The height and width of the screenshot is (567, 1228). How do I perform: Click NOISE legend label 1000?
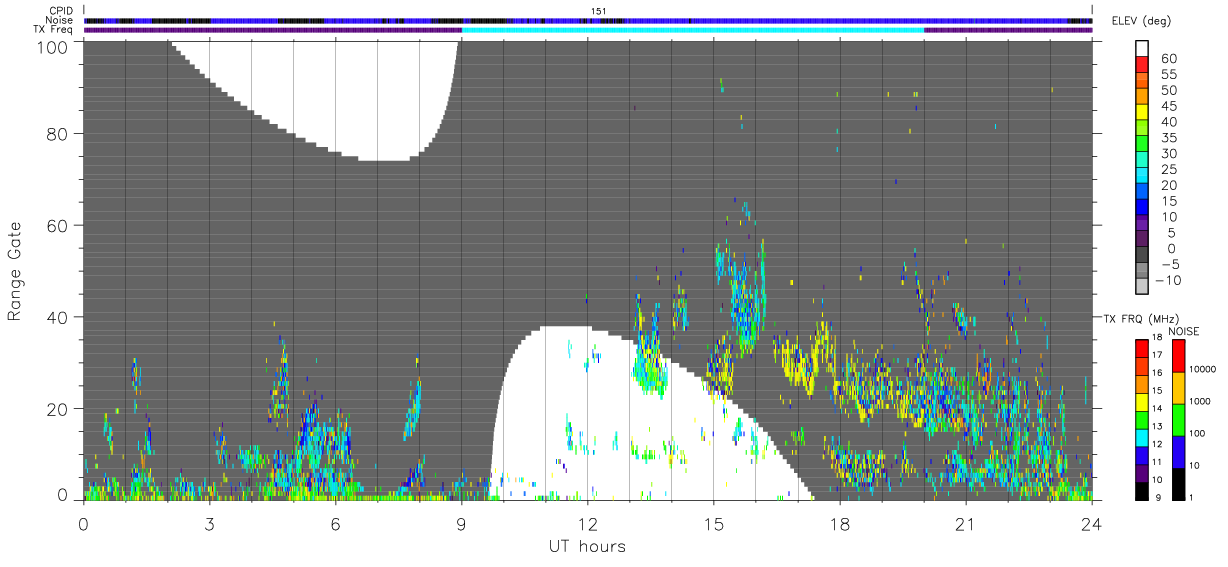click(x=1198, y=400)
